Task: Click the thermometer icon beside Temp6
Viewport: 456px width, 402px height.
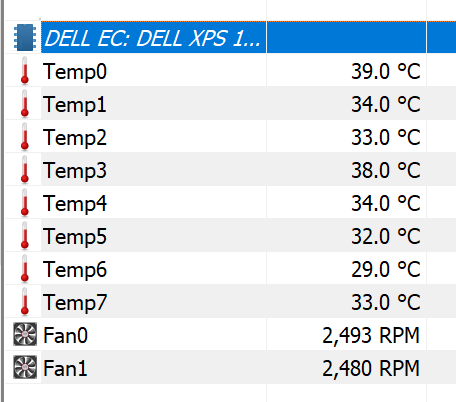Action: (x=24, y=268)
